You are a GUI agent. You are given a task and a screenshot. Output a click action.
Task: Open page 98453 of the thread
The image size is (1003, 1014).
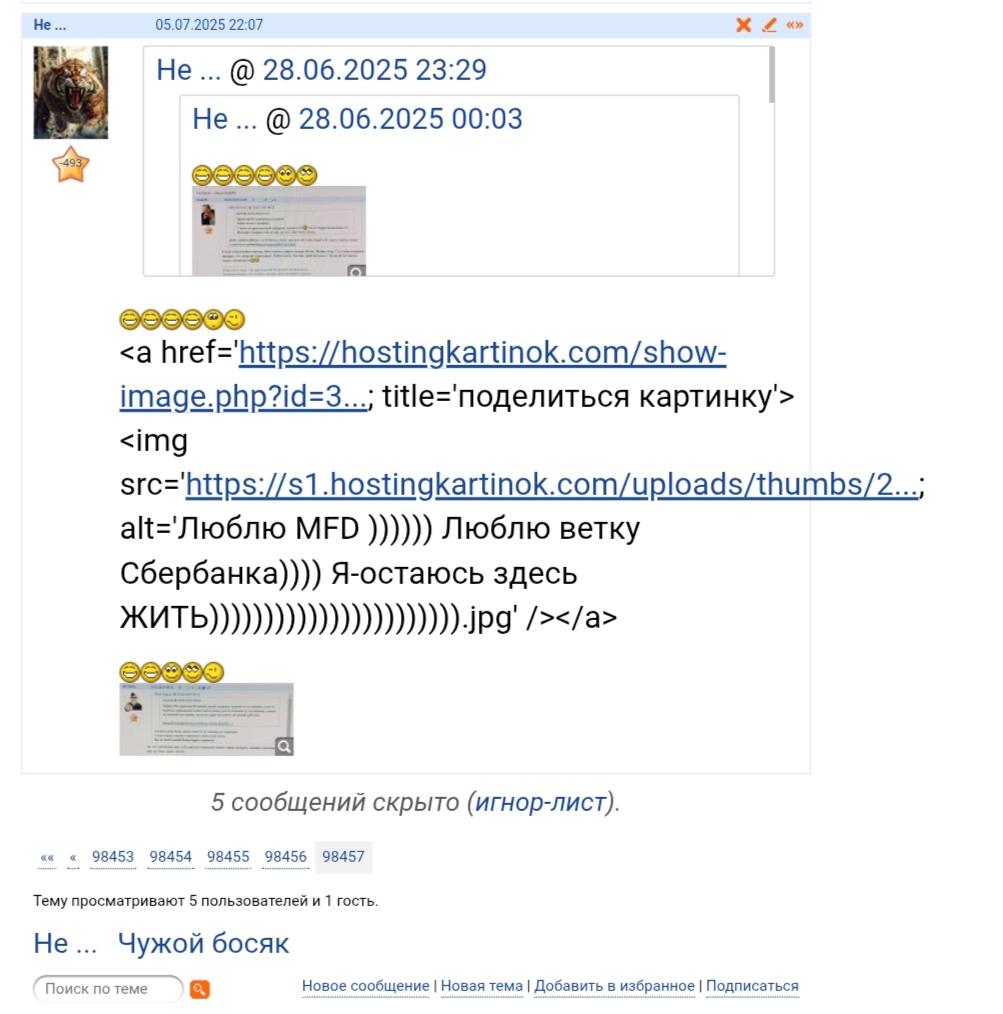pos(113,857)
